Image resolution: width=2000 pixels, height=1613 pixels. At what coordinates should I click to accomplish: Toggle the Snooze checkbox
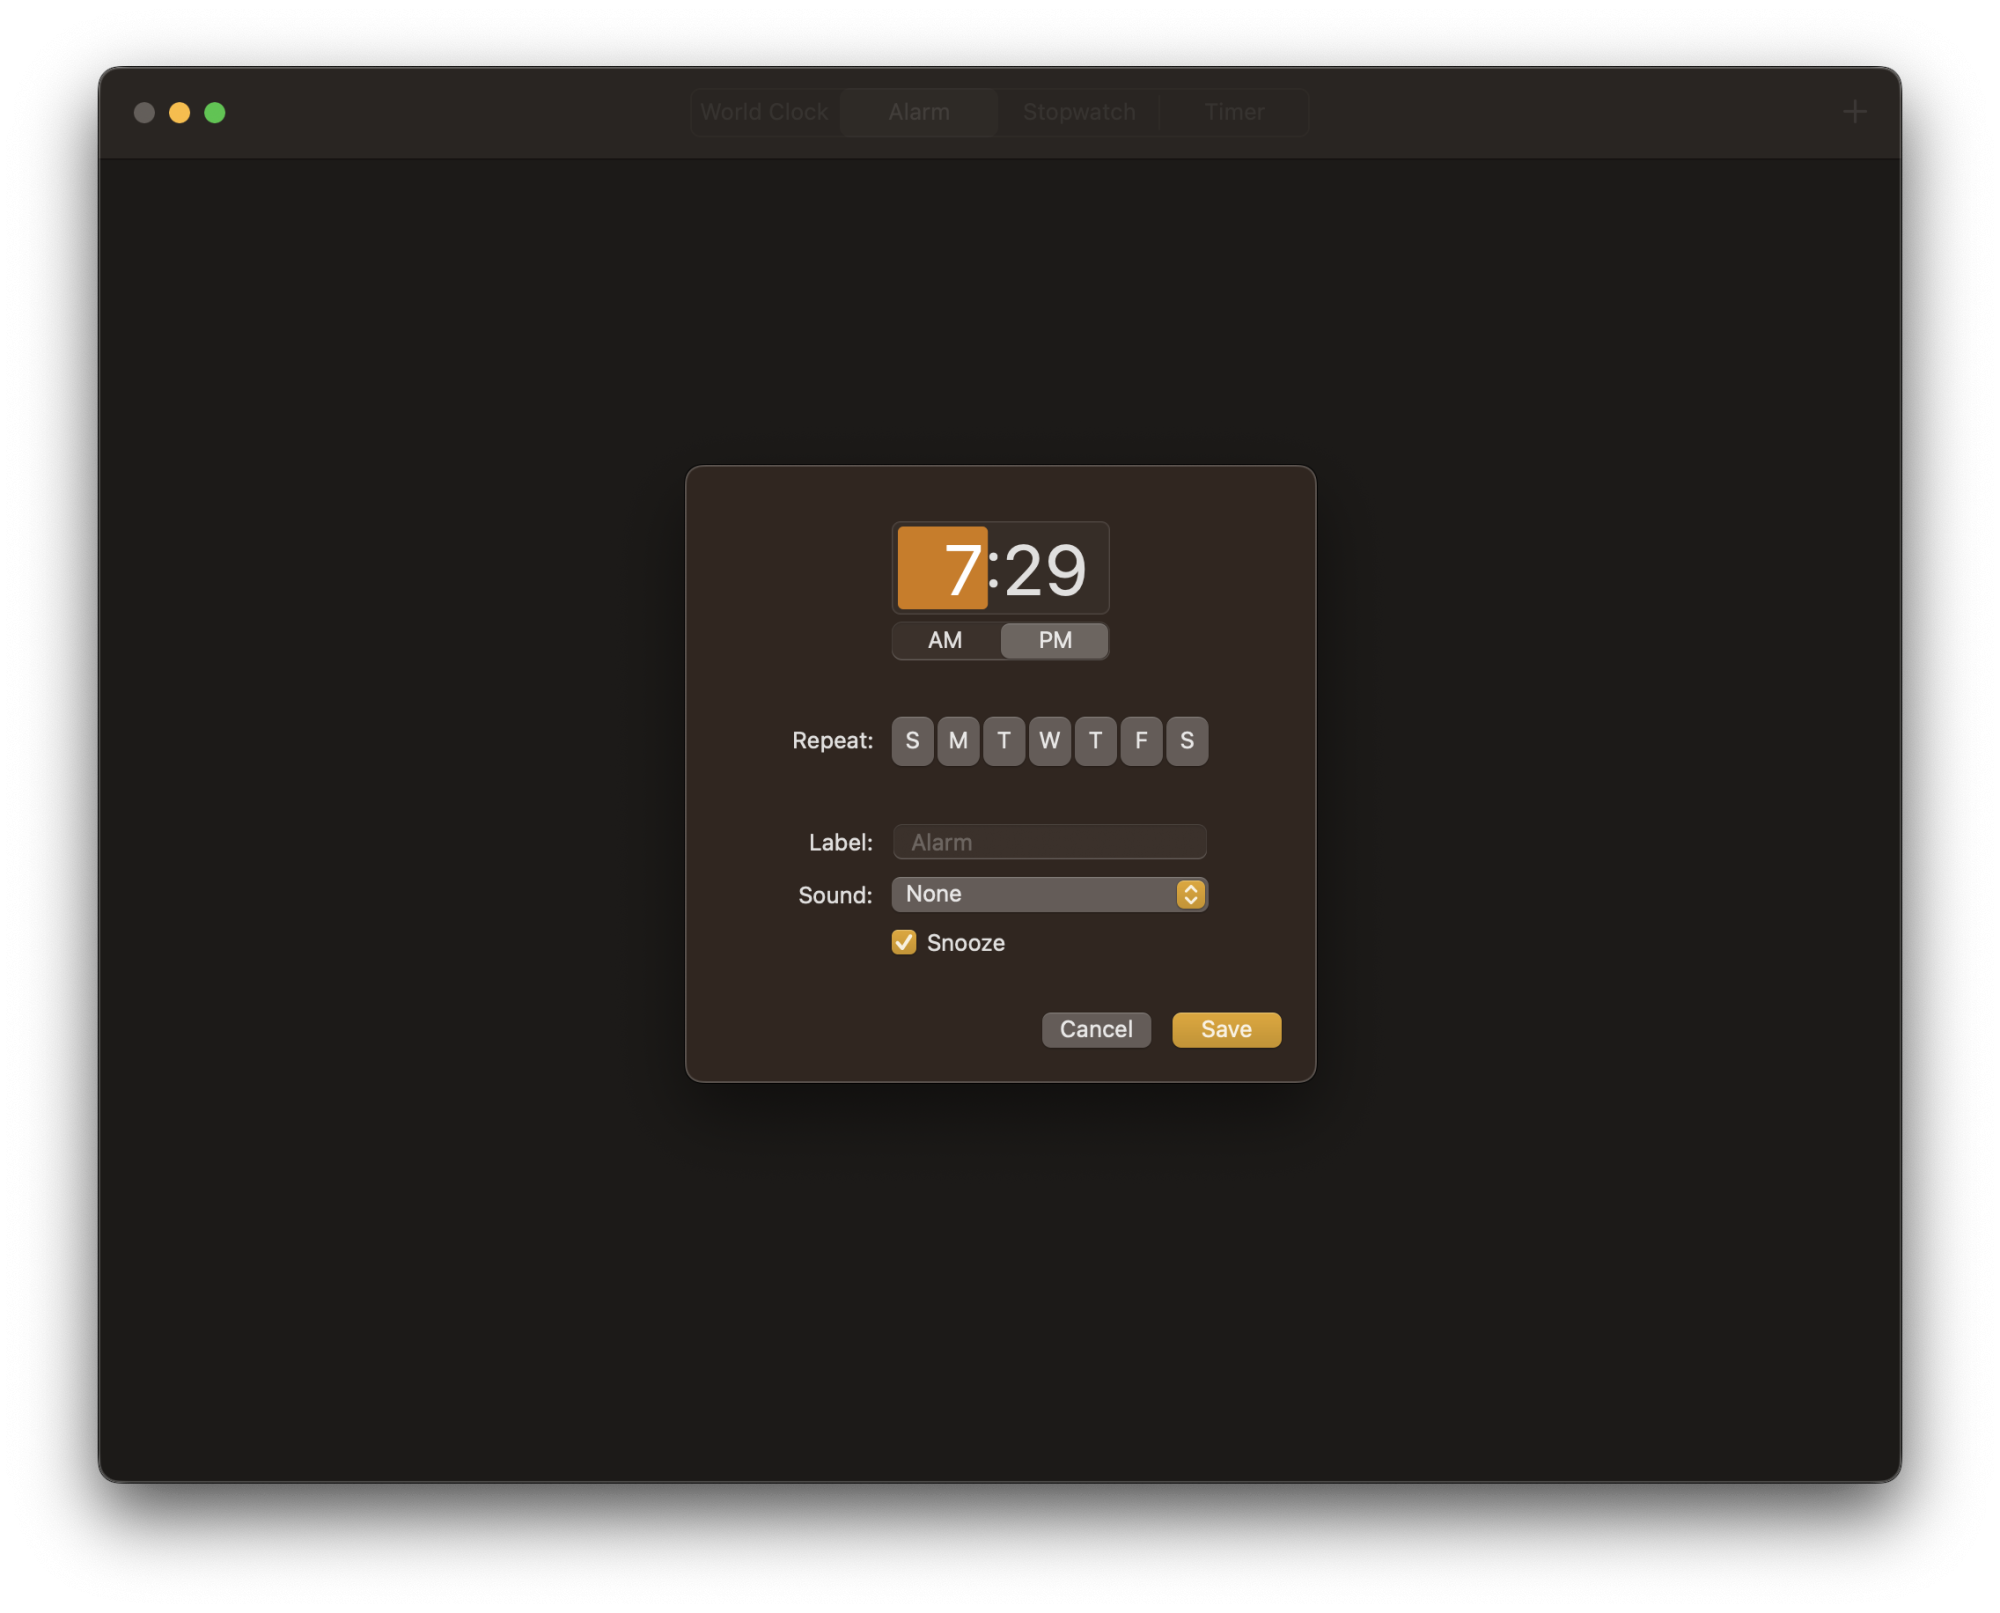(x=904, y=942)
